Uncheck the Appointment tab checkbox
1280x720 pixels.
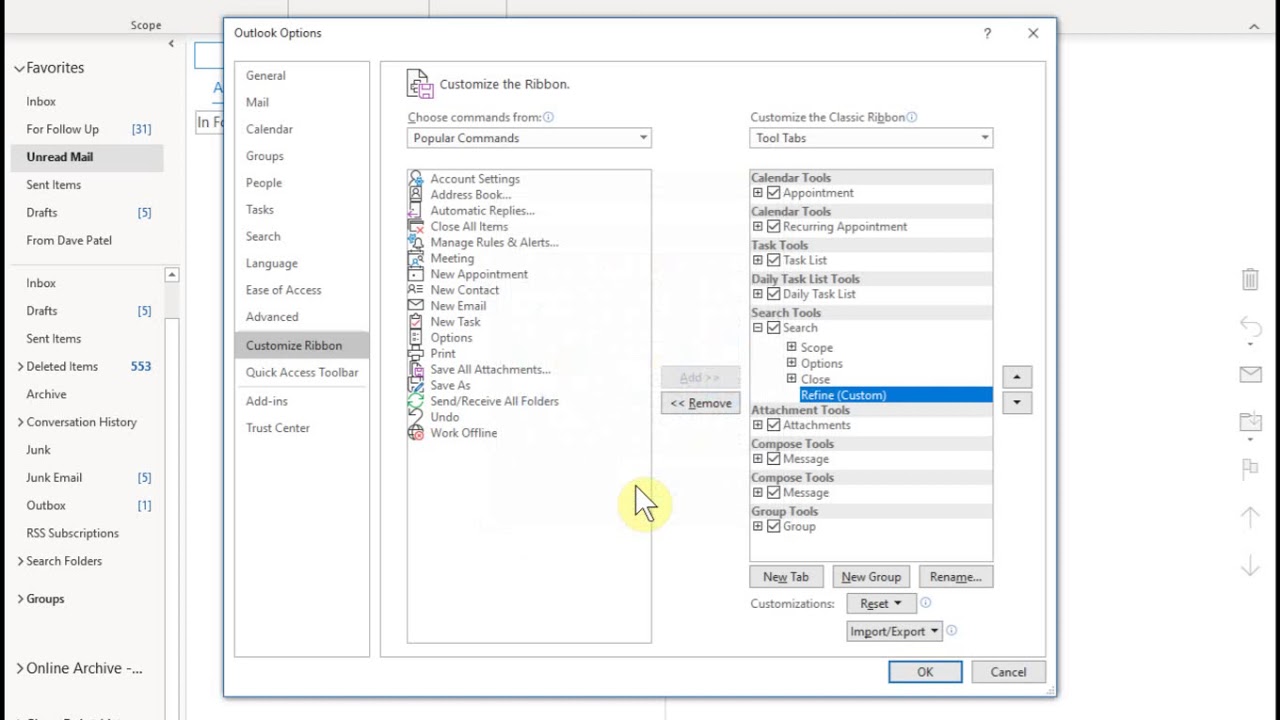[x=773, y=193]
